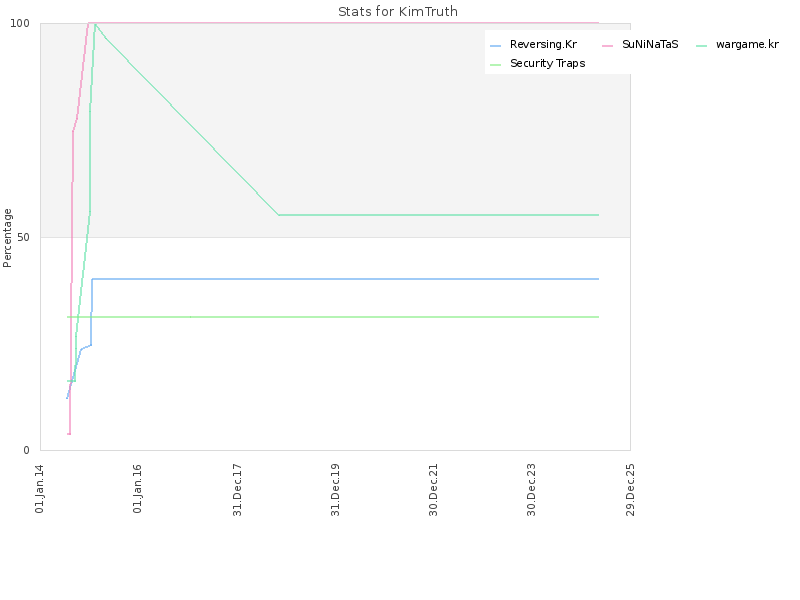Click the flat blue line at 40 percent
This screenshot has height=600, width=800.
pos(350,279)
